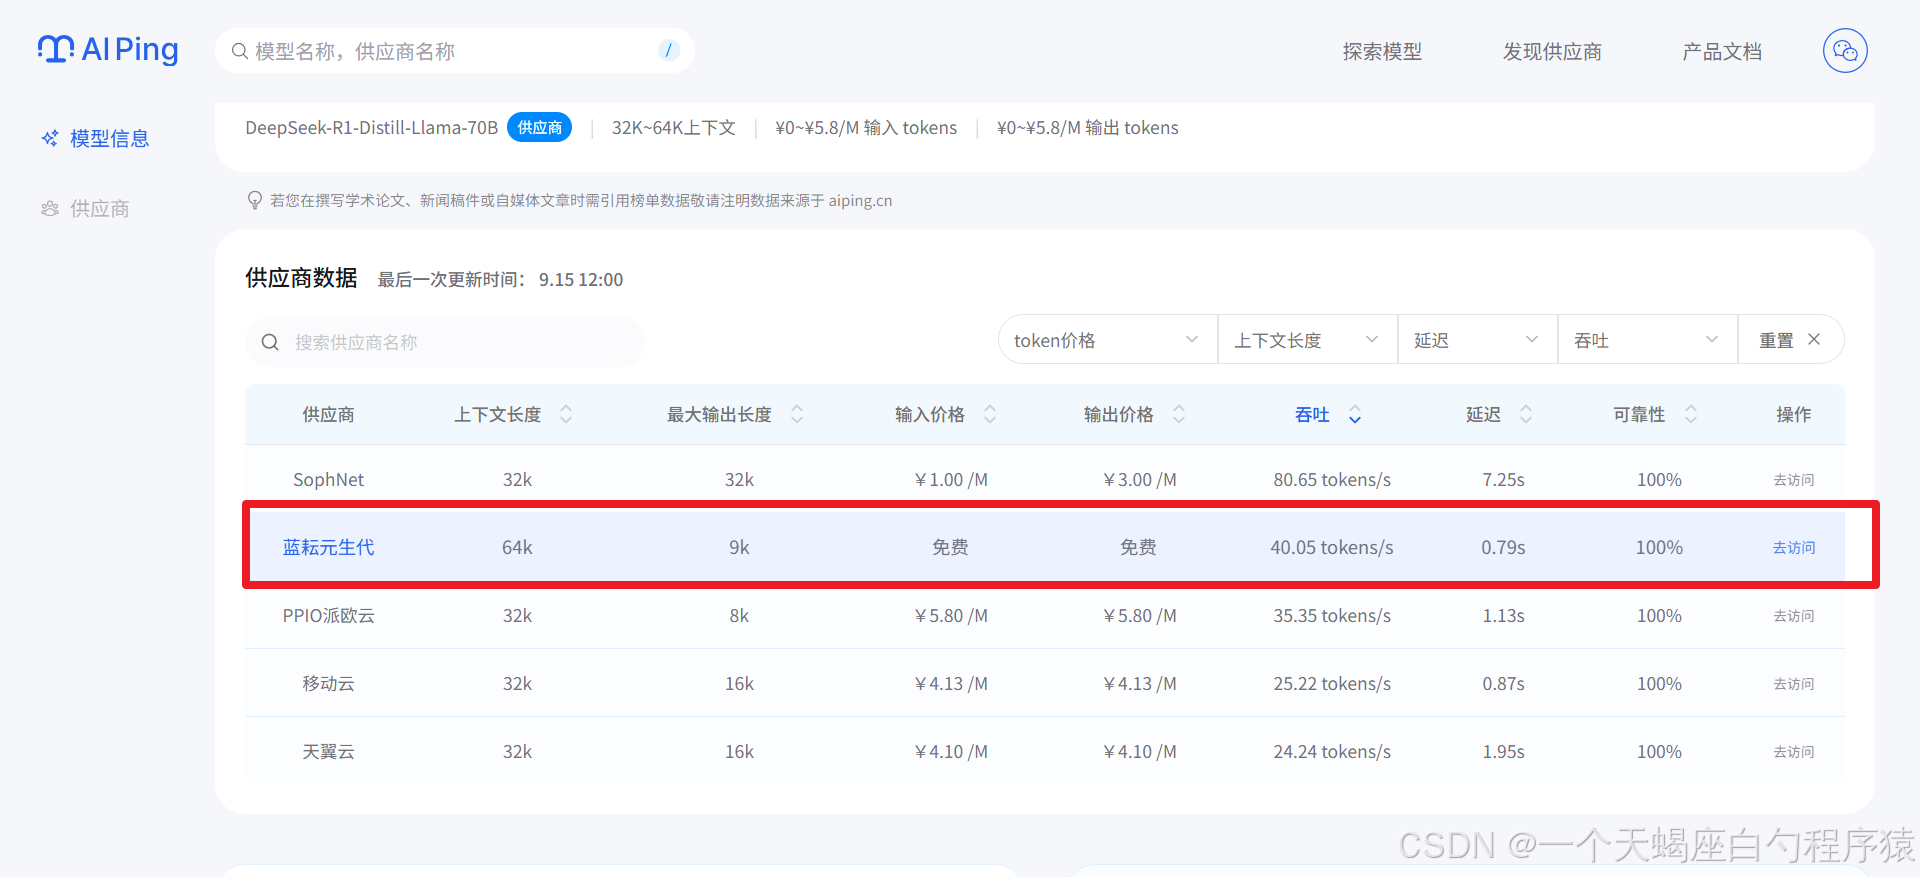Sort by 上下文长度 column arrows
1920x877 pixels.
click(566, 414)
